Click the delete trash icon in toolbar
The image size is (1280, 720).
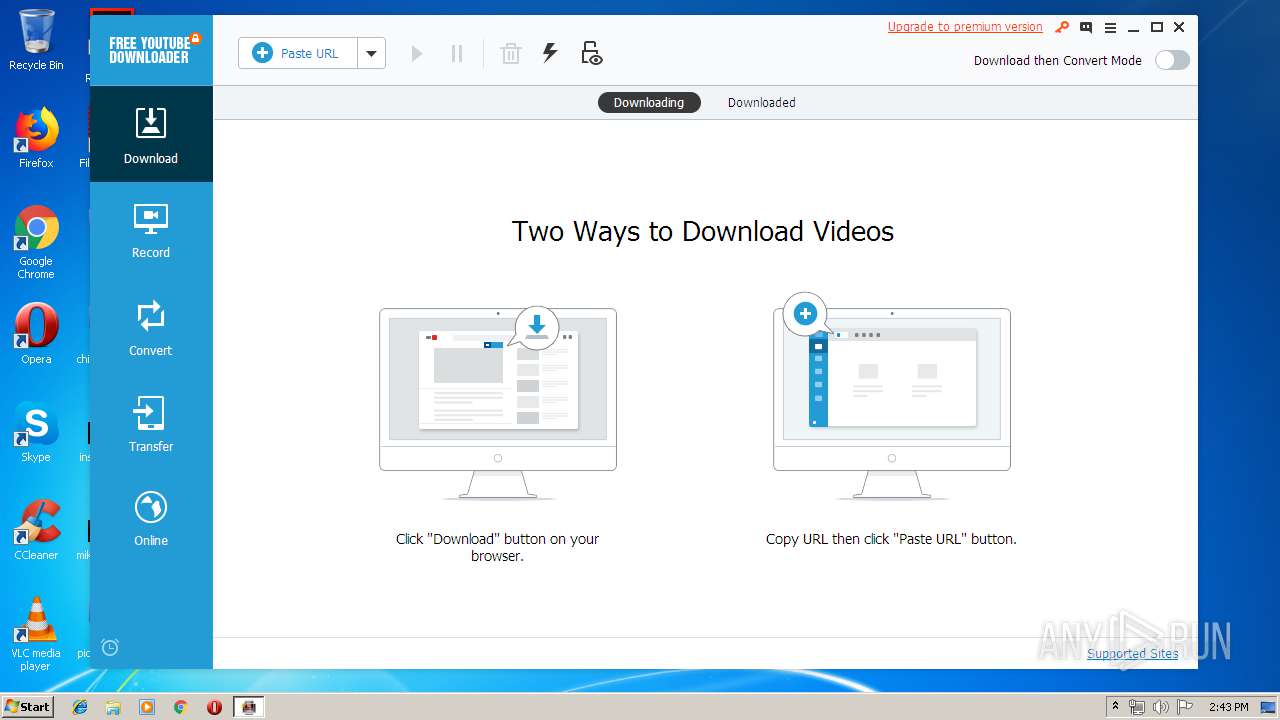point(511,53)
